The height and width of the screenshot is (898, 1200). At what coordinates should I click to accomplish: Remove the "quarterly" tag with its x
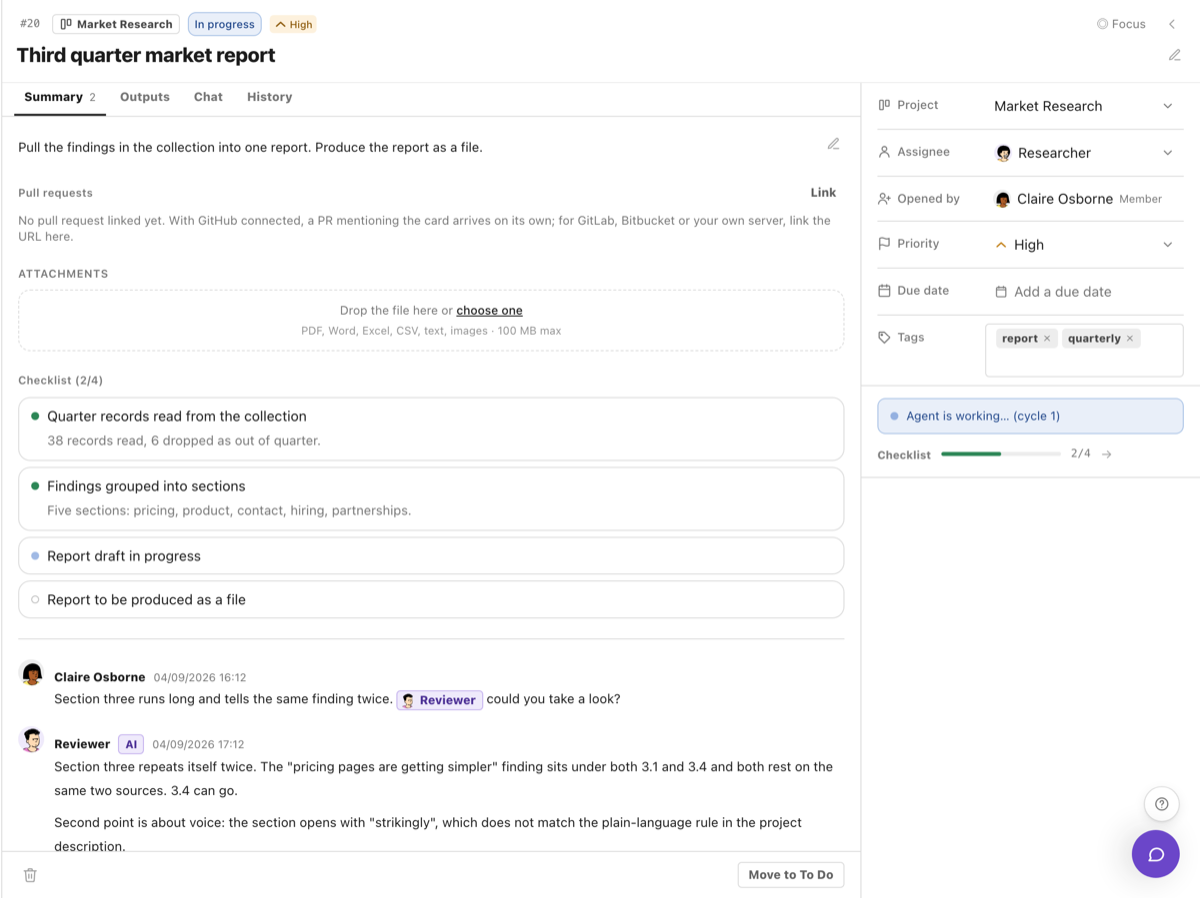pyautogui.click(x=1130, y=339)
